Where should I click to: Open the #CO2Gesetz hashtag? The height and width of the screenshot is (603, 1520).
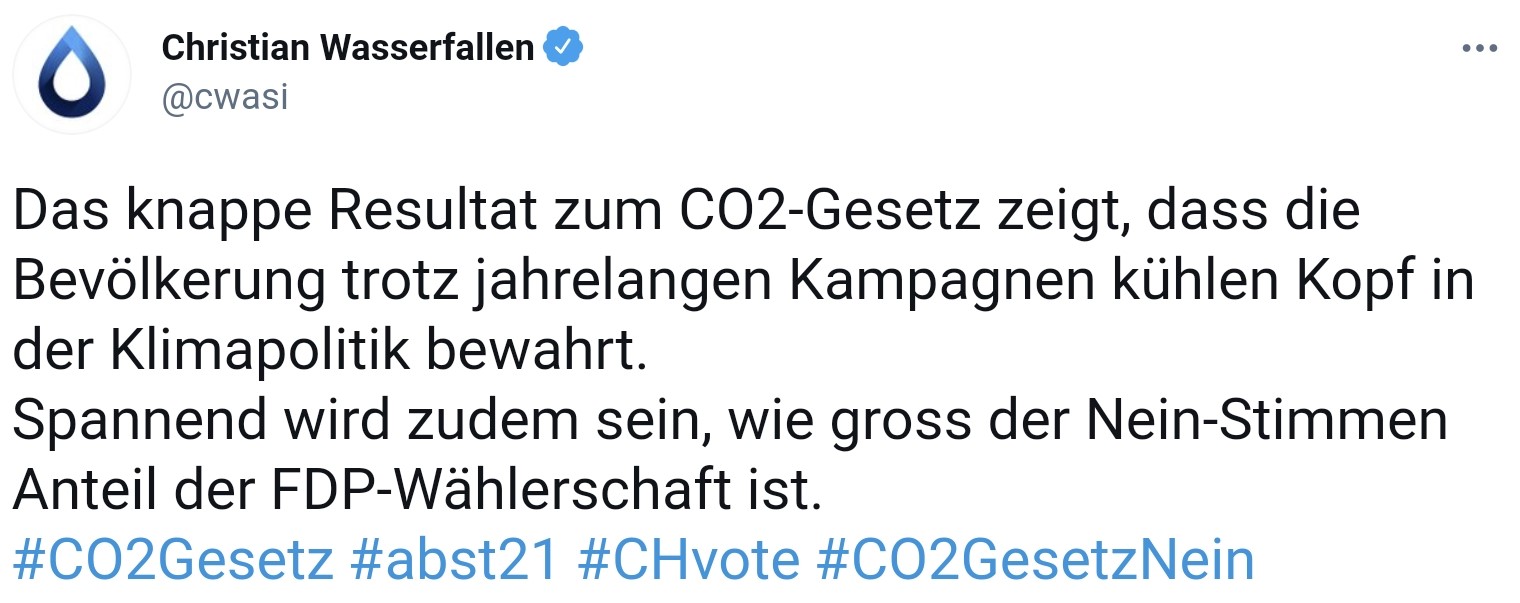[174, 561]
